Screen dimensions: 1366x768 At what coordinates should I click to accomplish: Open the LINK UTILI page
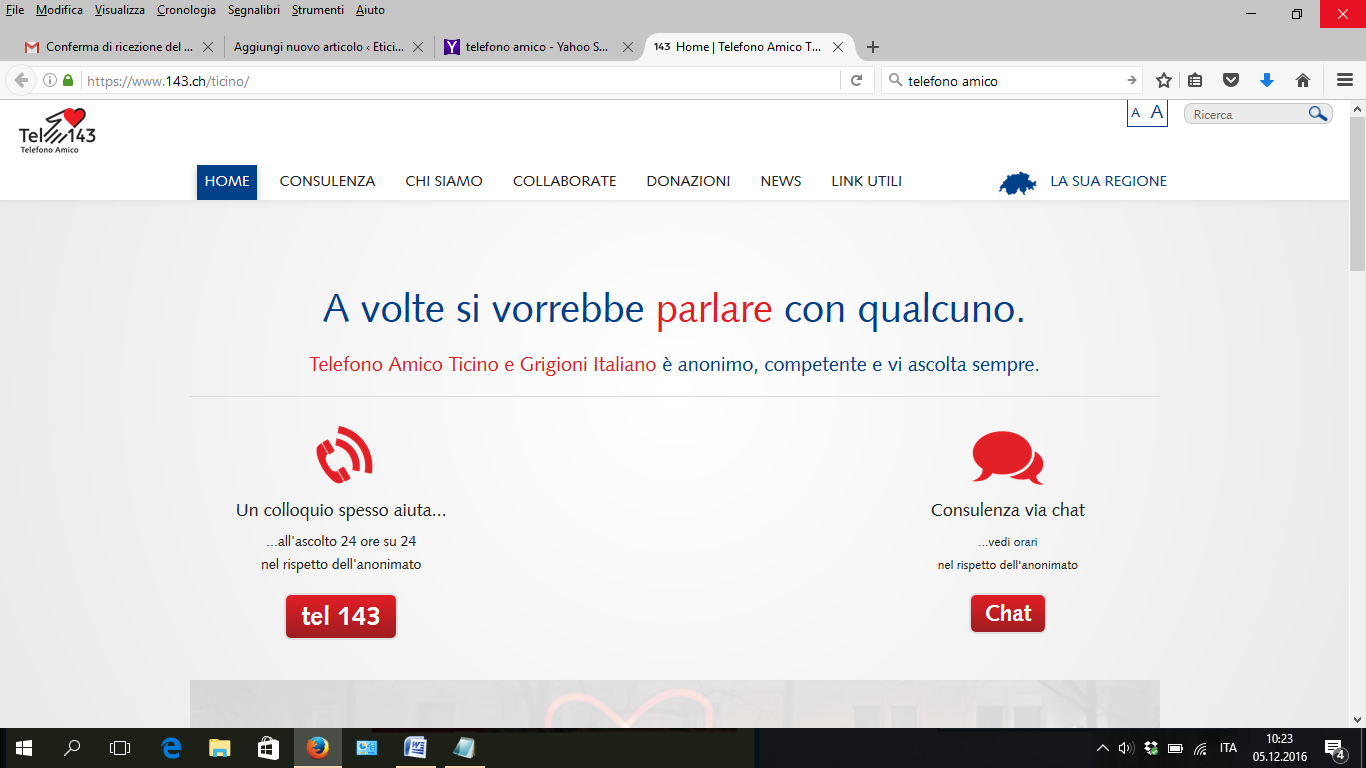tap(866, 182)
